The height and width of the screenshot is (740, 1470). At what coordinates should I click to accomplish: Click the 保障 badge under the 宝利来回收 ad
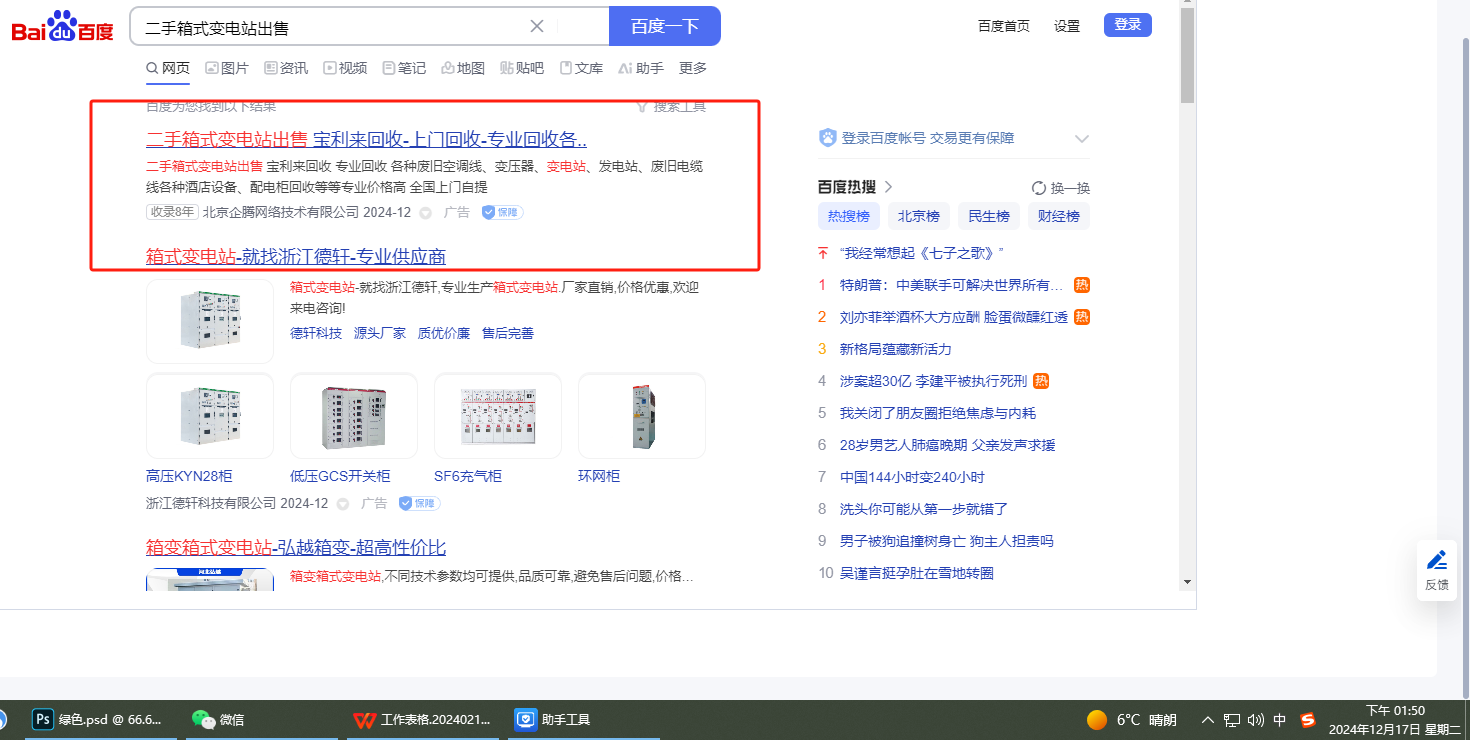click(502, 212)
